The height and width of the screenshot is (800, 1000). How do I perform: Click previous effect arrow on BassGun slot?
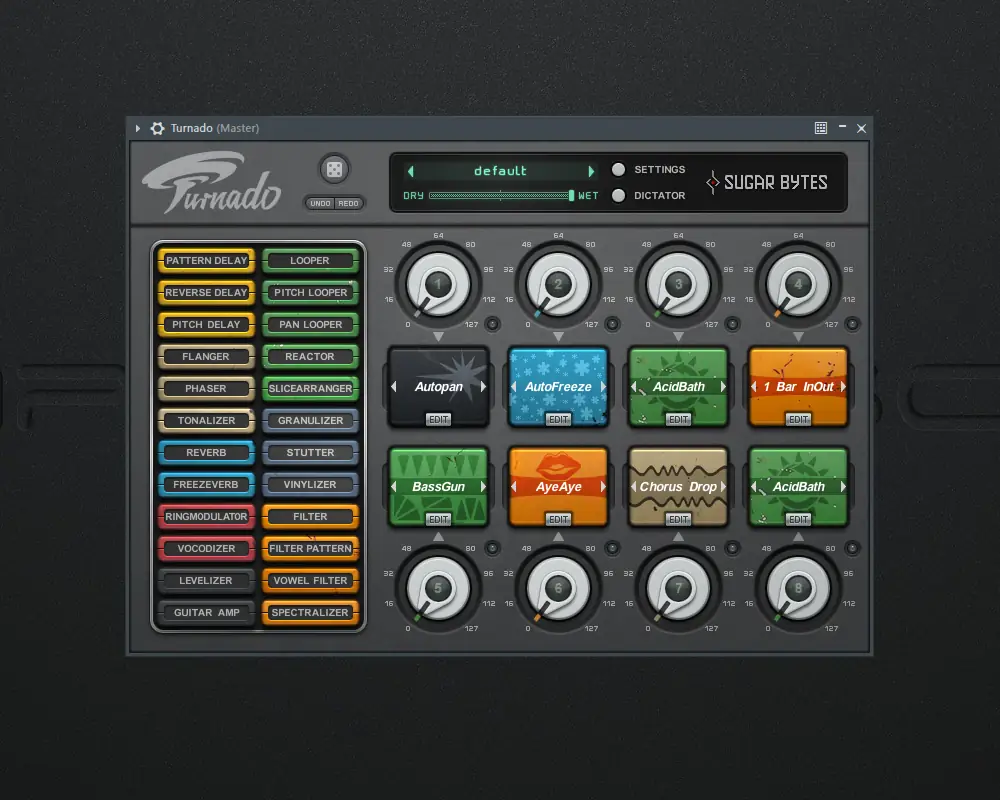click(393, 487)
